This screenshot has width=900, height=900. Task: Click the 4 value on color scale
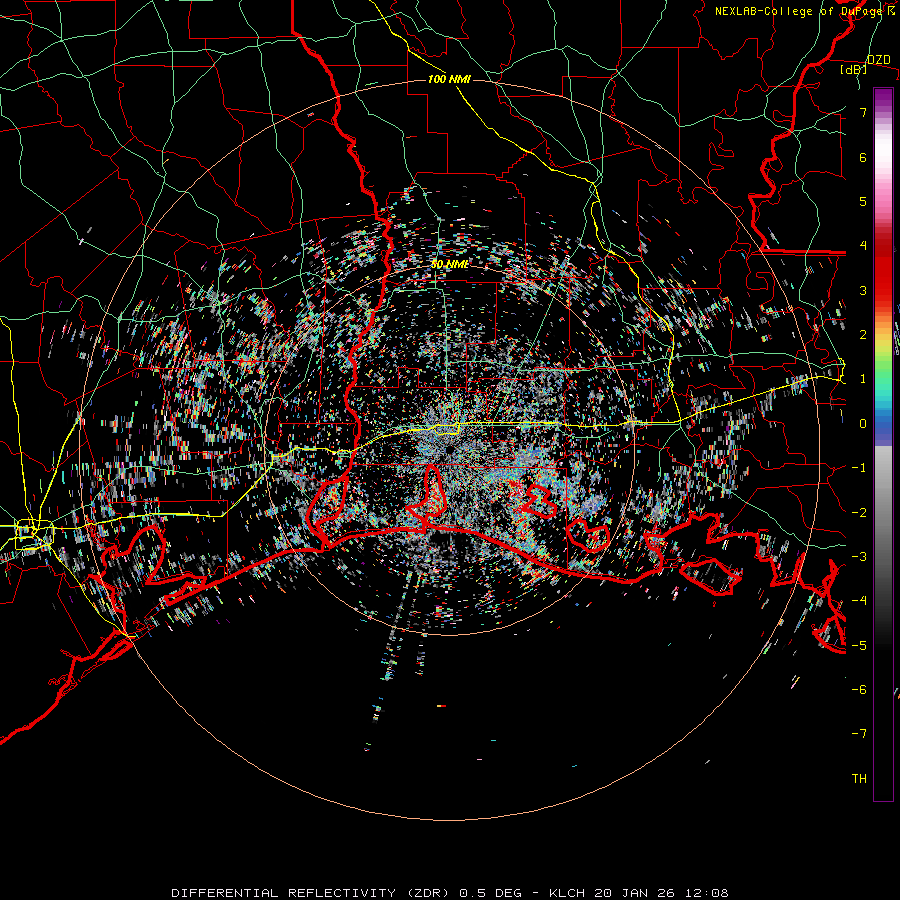[x=863, y=246]
